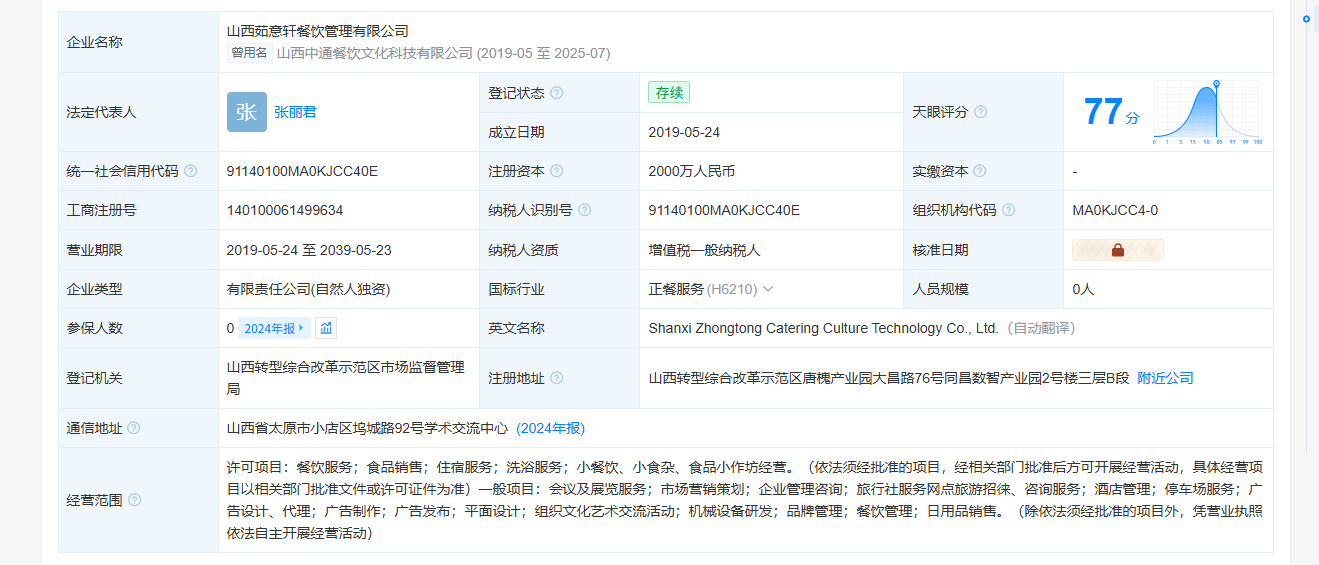Show help for 组织机构代码 question icon
Image resolution: width=1319 pixels, height=565 pixels.
click(x=1009, y=210)
